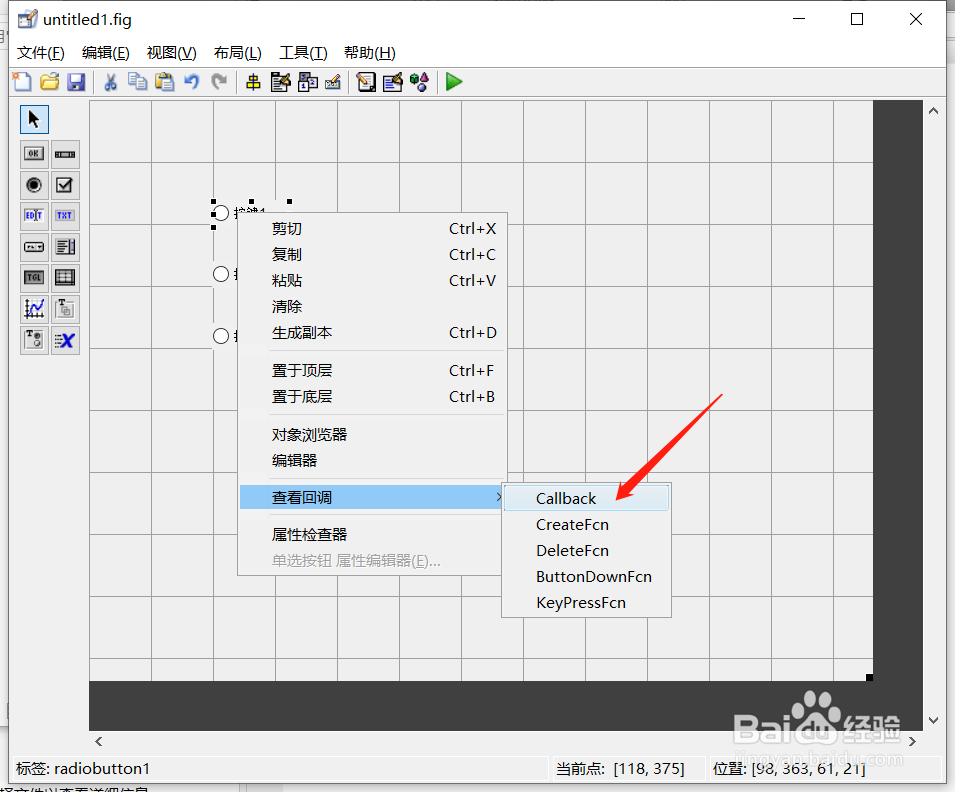The width and height of the screenshot is (955, 792).
Task: Open 对象浏览器 from the context menu
Action: point(373,434)
